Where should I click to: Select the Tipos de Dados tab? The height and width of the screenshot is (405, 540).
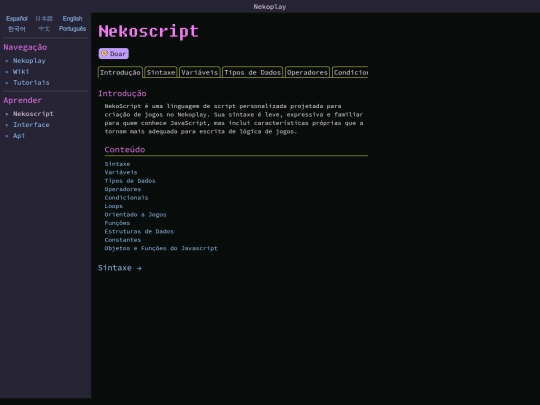point(252,72)
